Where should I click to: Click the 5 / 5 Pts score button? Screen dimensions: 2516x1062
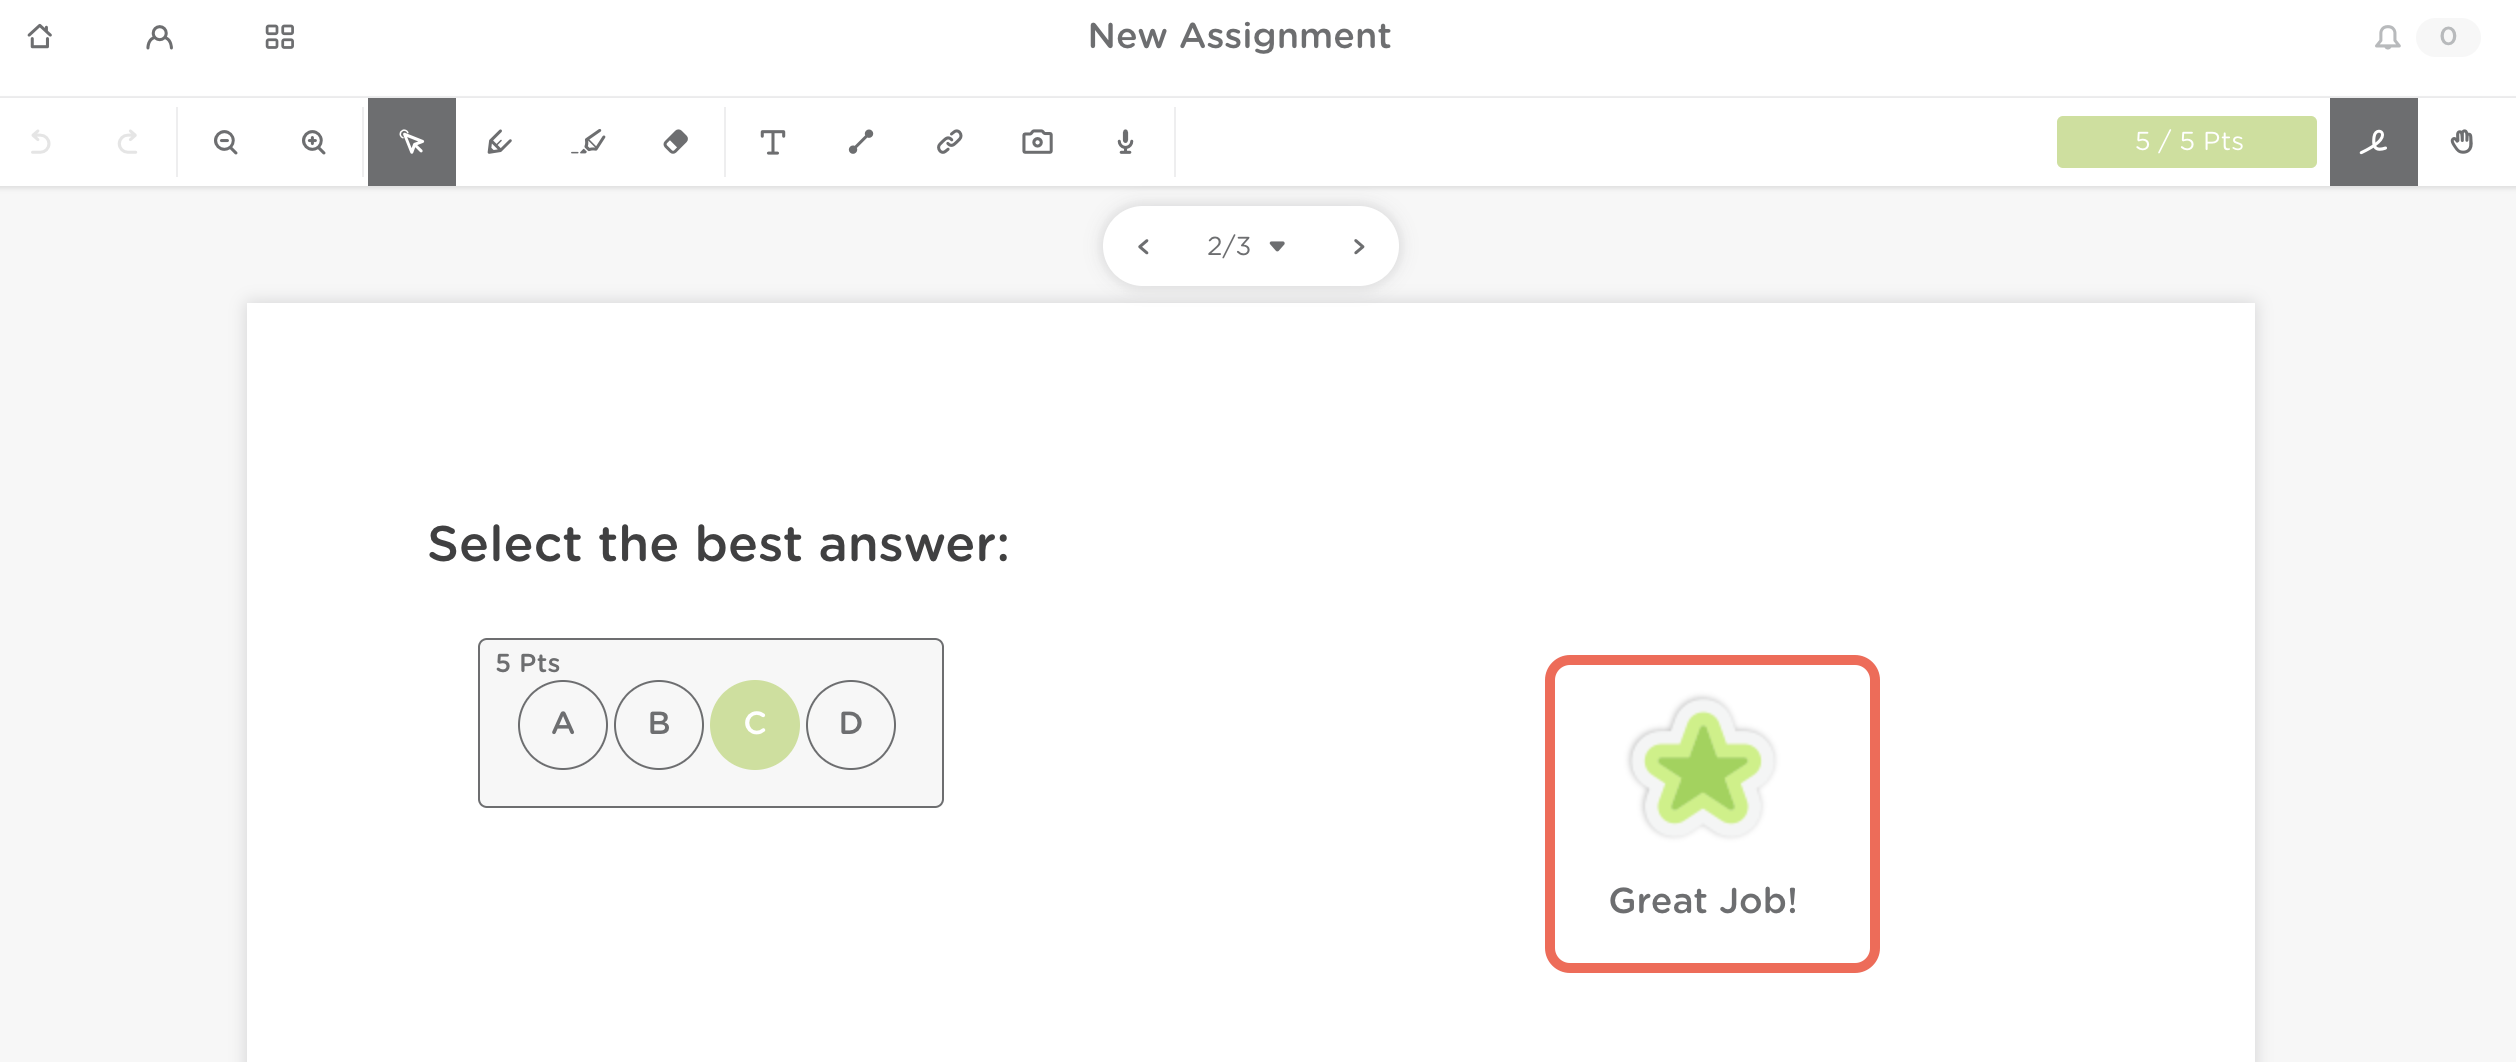coord(2187,142)
